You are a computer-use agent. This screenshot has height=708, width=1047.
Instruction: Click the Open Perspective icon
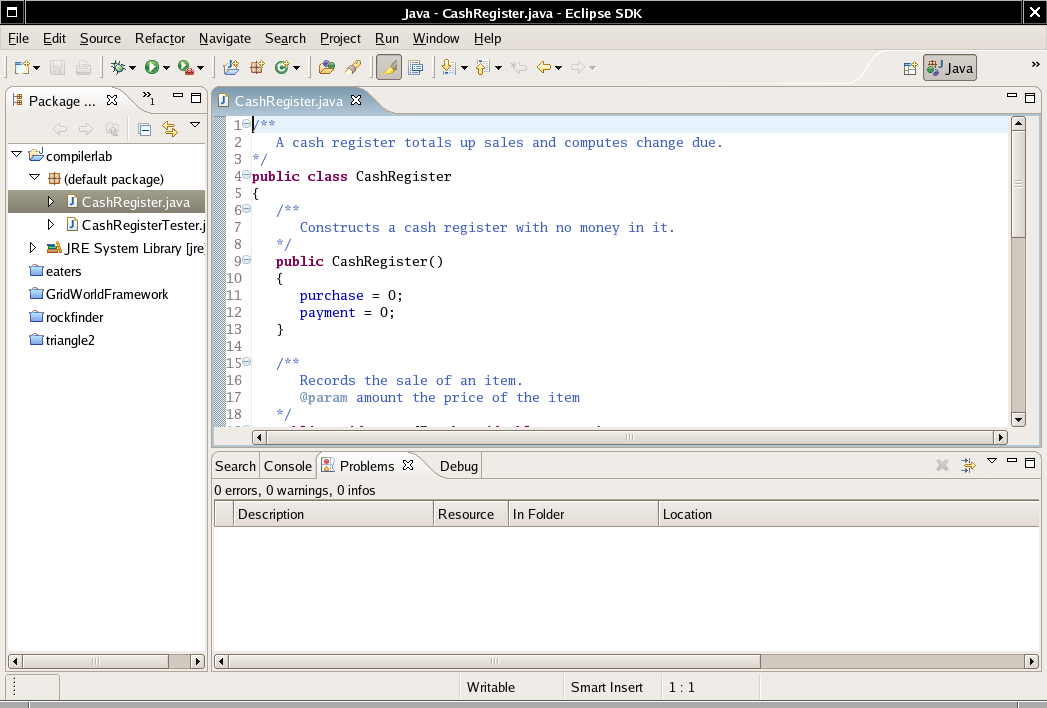tap(910, 68)
